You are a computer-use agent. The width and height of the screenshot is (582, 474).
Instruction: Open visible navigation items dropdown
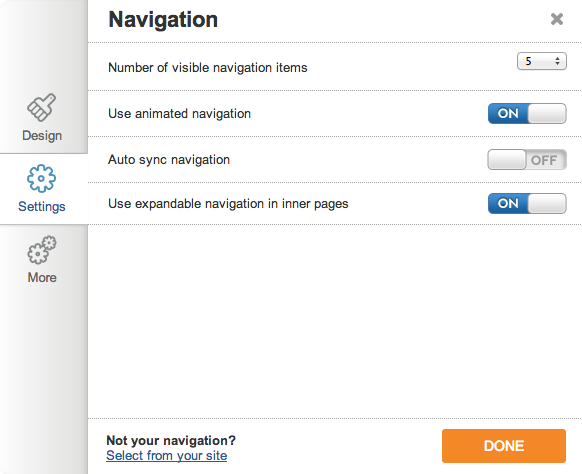point(542,61)
